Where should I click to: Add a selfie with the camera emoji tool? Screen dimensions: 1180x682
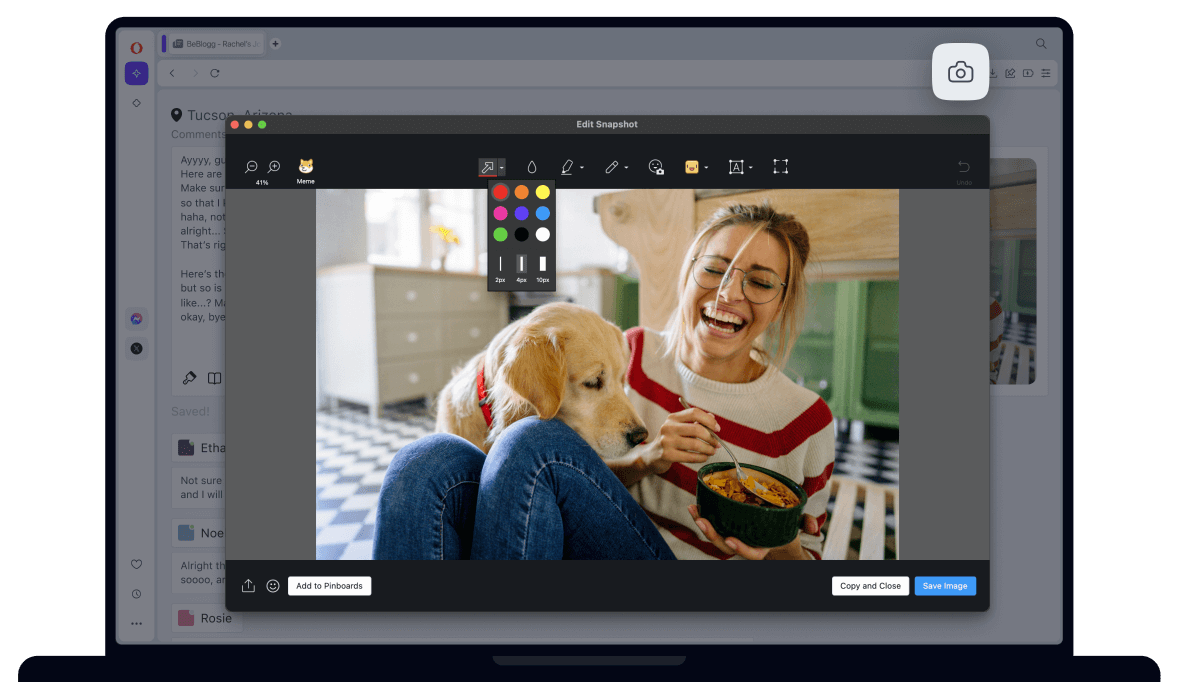pos(656,167)
